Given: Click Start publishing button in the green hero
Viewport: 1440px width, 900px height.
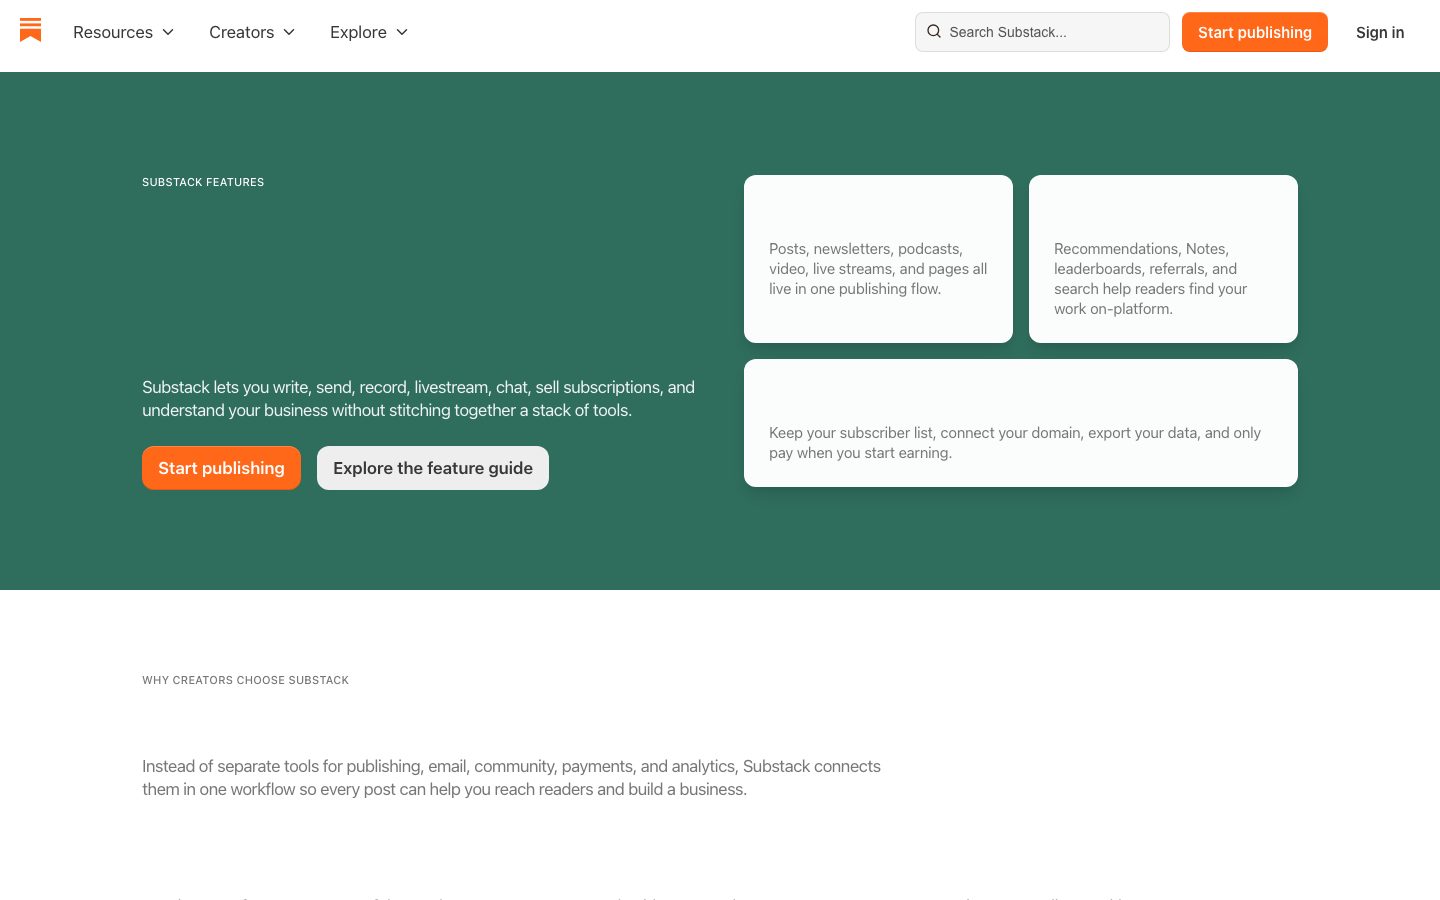Looking at the screenshot, I should coord(221,468).
